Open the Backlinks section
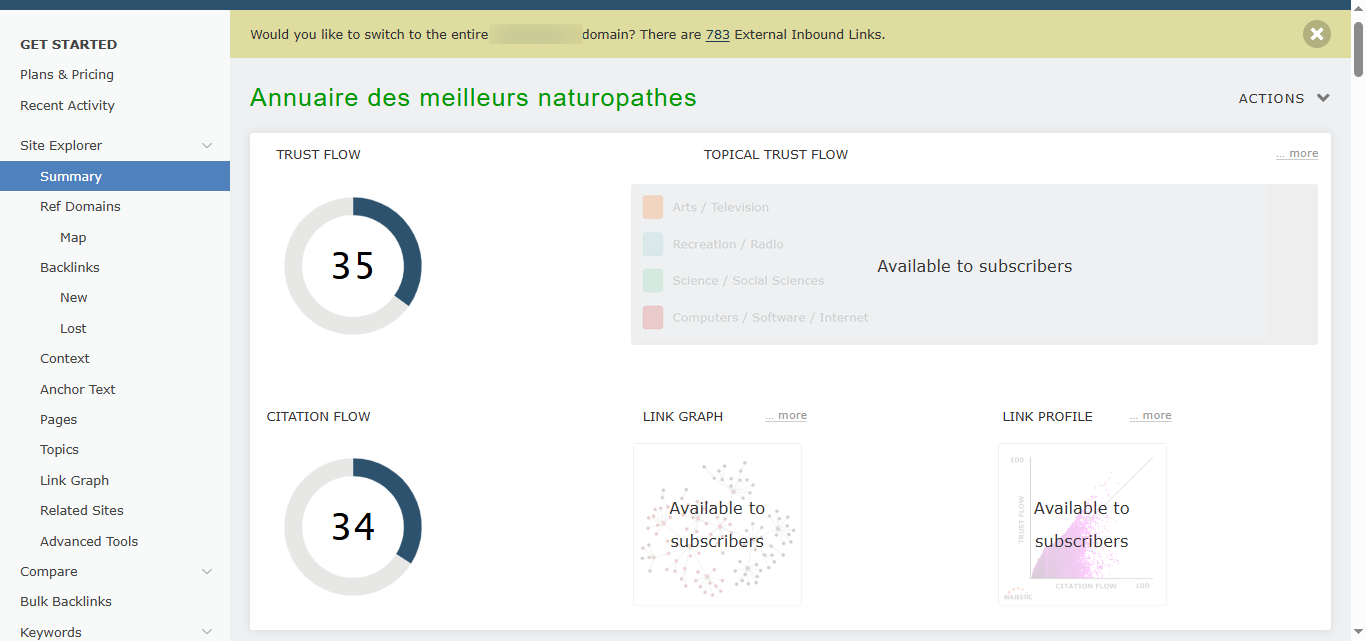Viewport: 1366px width, 641px height. [70, 268]
